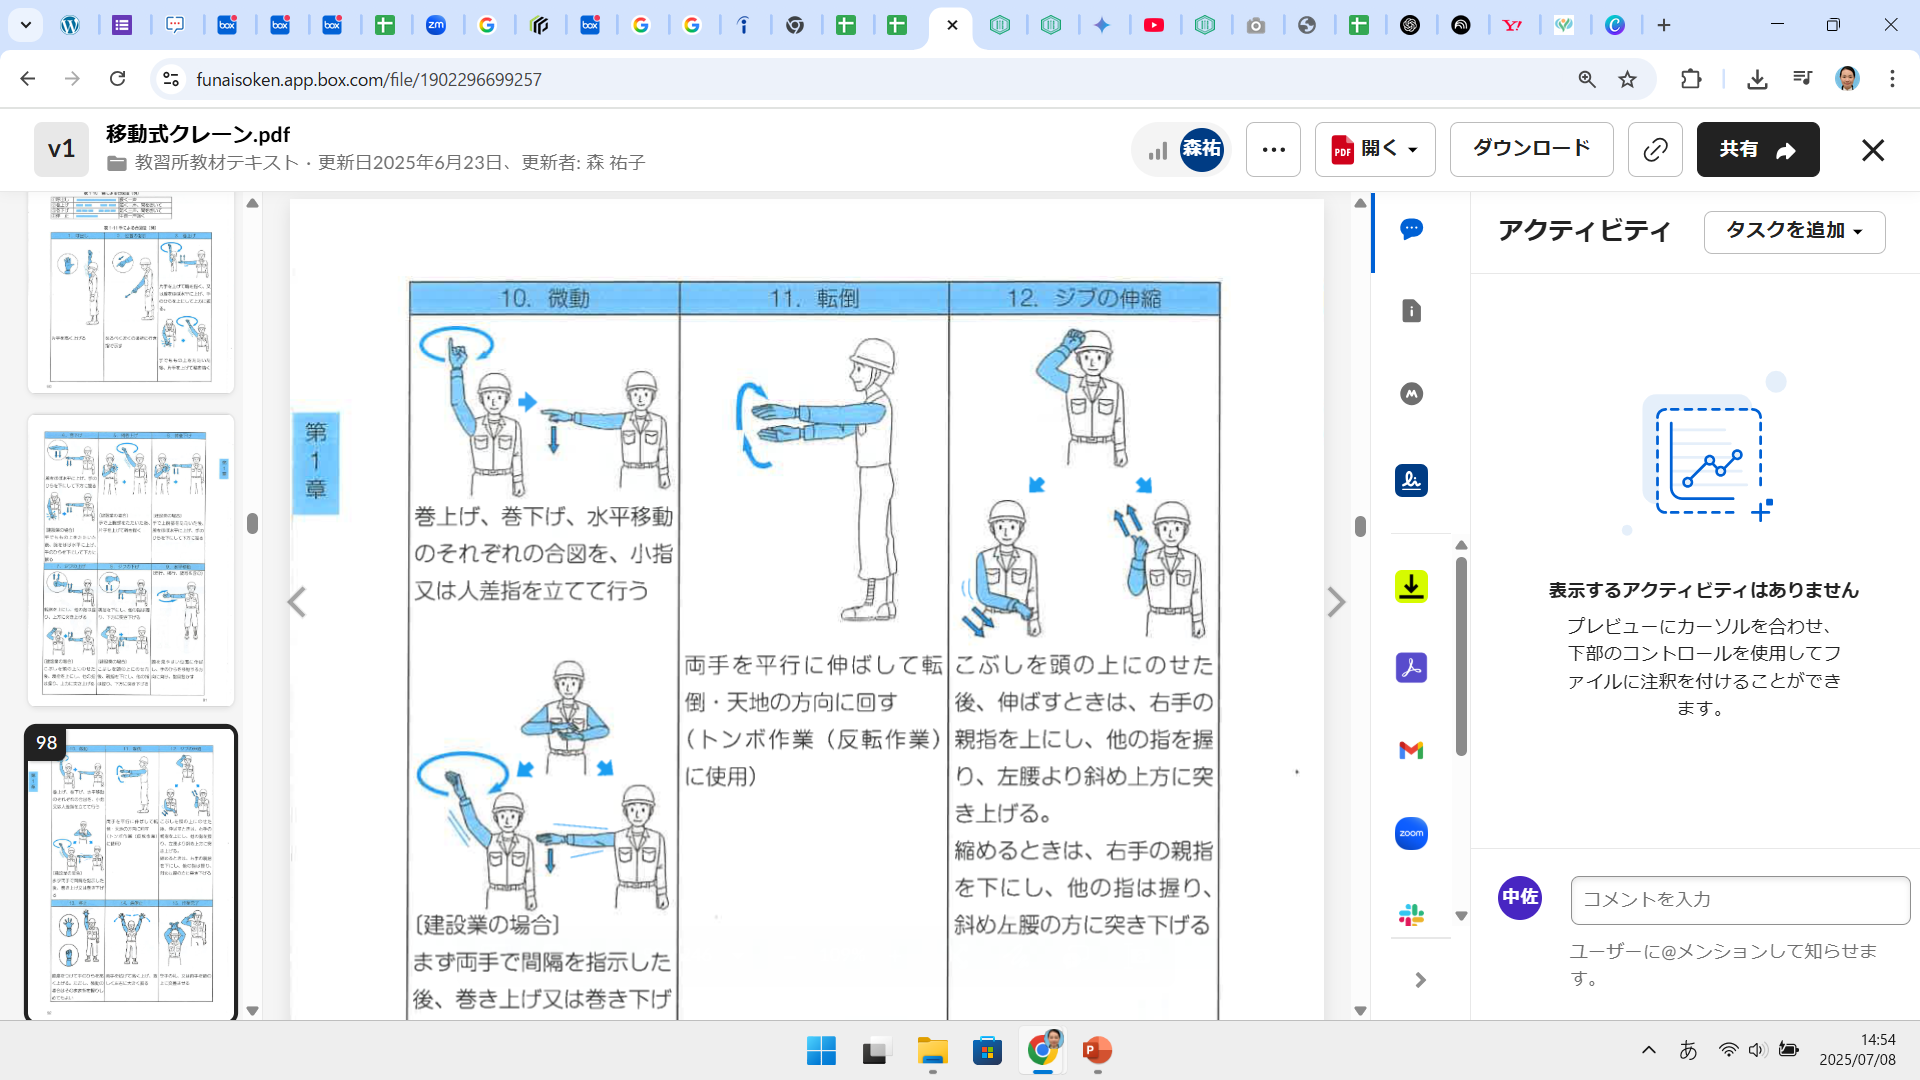Select the middle page thumbnail

tap(130, 560)
